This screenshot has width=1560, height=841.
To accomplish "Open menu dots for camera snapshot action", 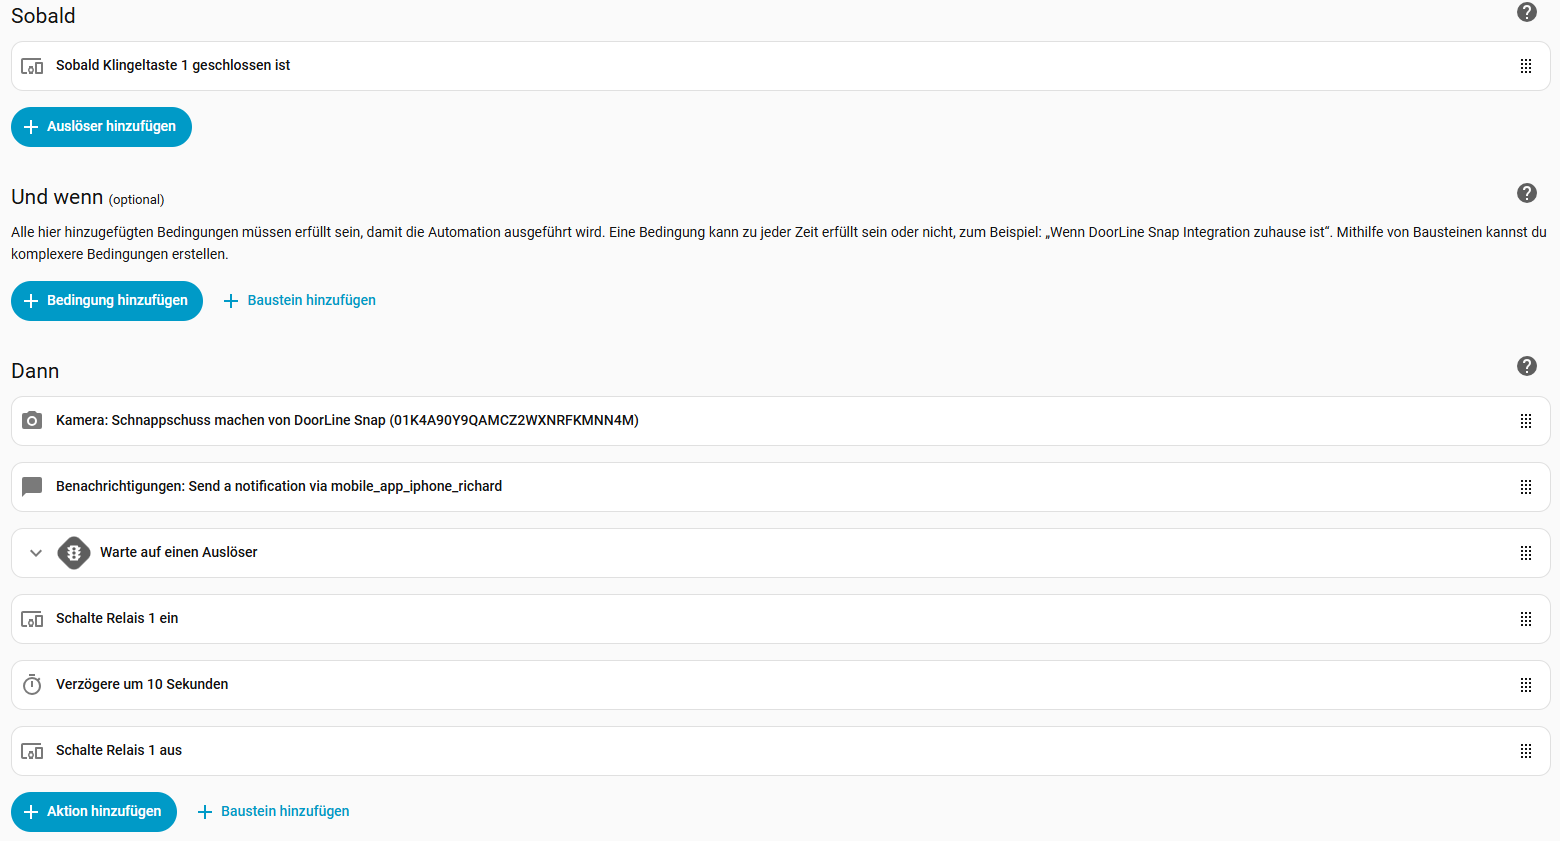I will click(1525, 421).
